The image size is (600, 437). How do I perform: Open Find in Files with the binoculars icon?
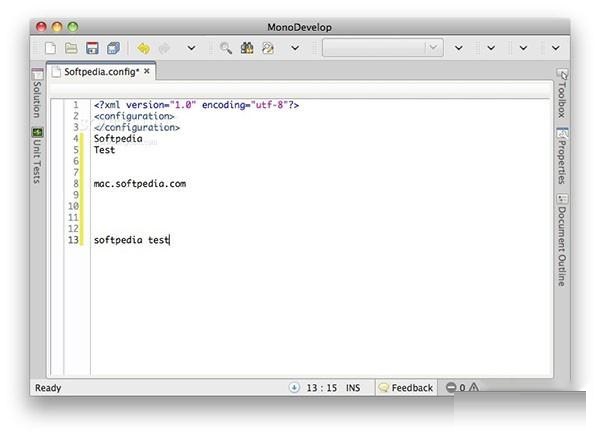pyautogui.click(x=247, y=48)
